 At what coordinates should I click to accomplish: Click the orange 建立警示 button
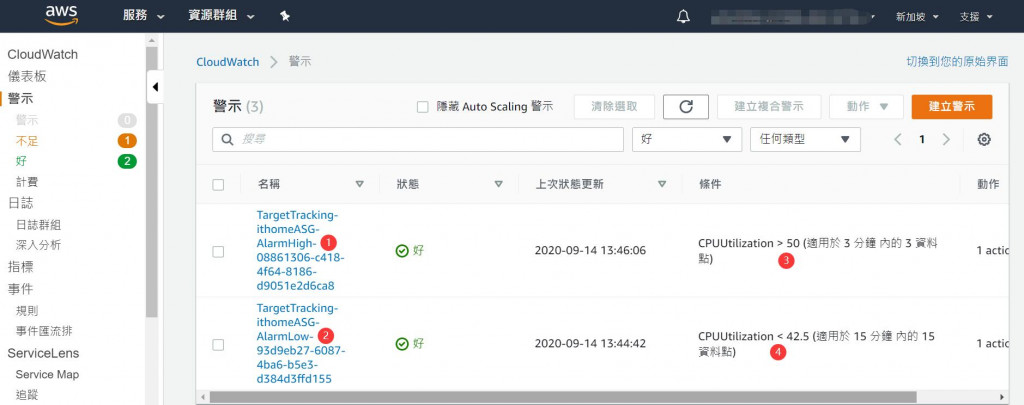tap(951, 107)
